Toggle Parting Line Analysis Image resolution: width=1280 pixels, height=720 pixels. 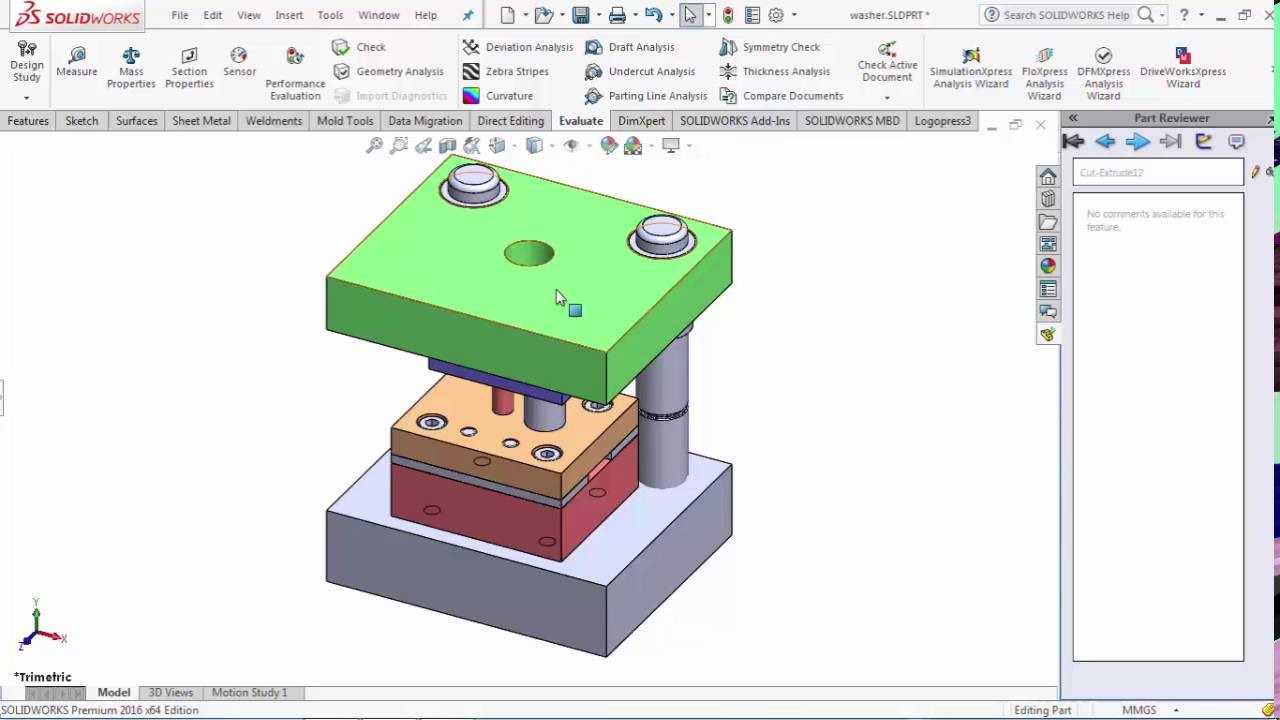pos(645,95)
